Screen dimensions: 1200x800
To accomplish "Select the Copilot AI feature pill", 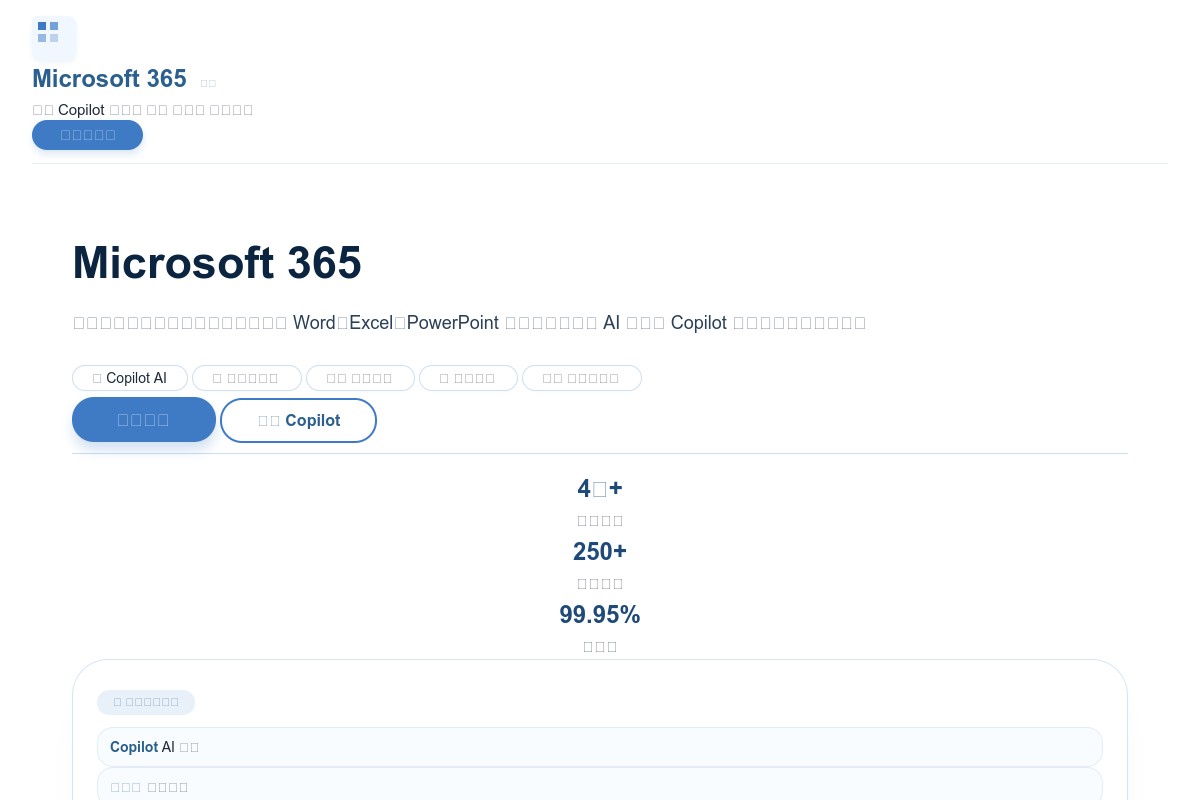I will (130, 378).
